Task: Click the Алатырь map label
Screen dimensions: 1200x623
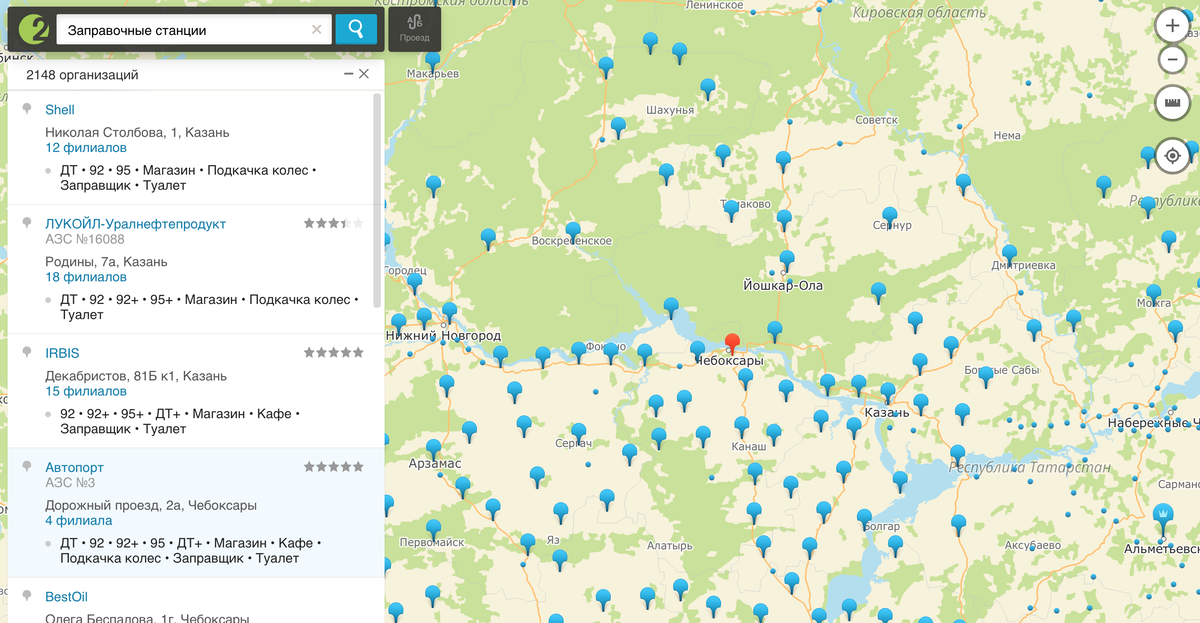Action: 669,546
